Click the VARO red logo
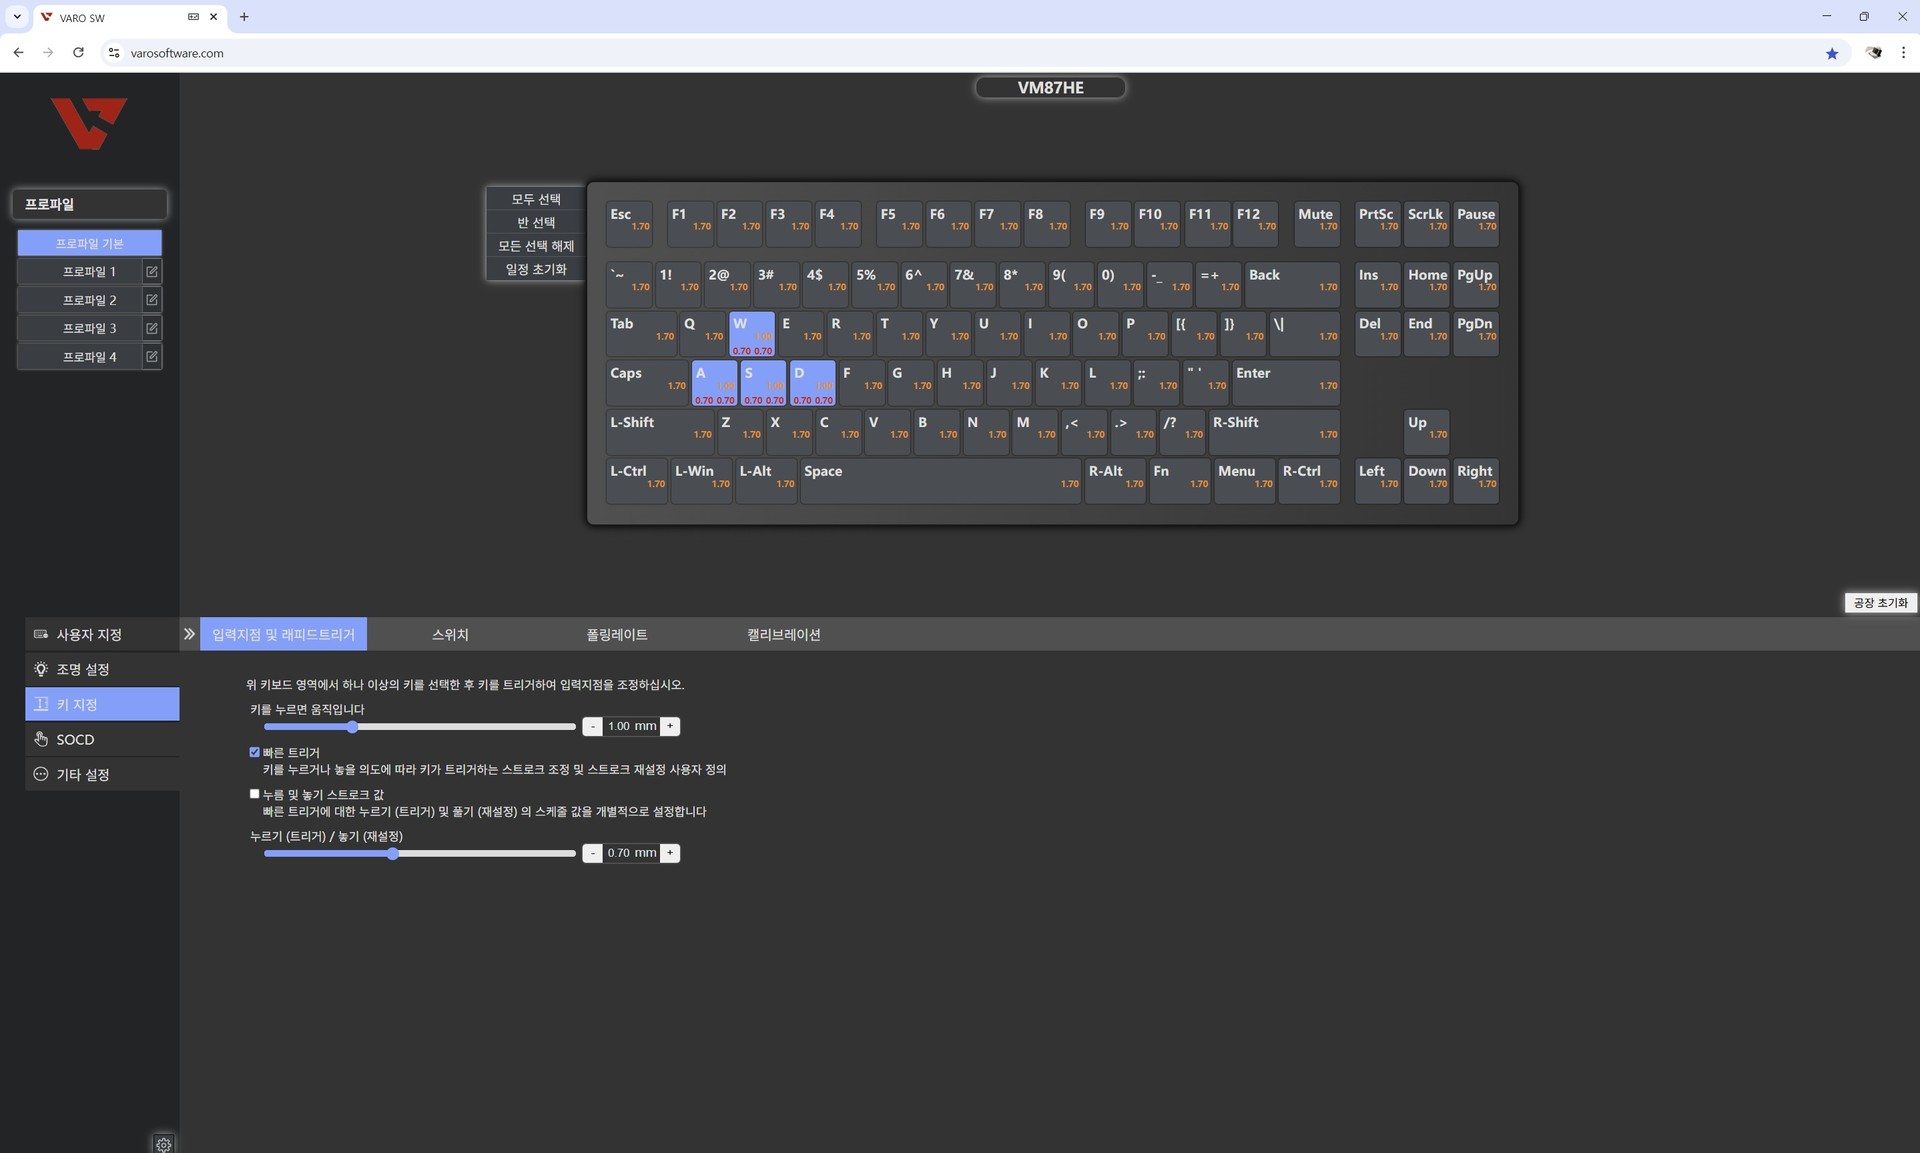 (x=89, y=123)
